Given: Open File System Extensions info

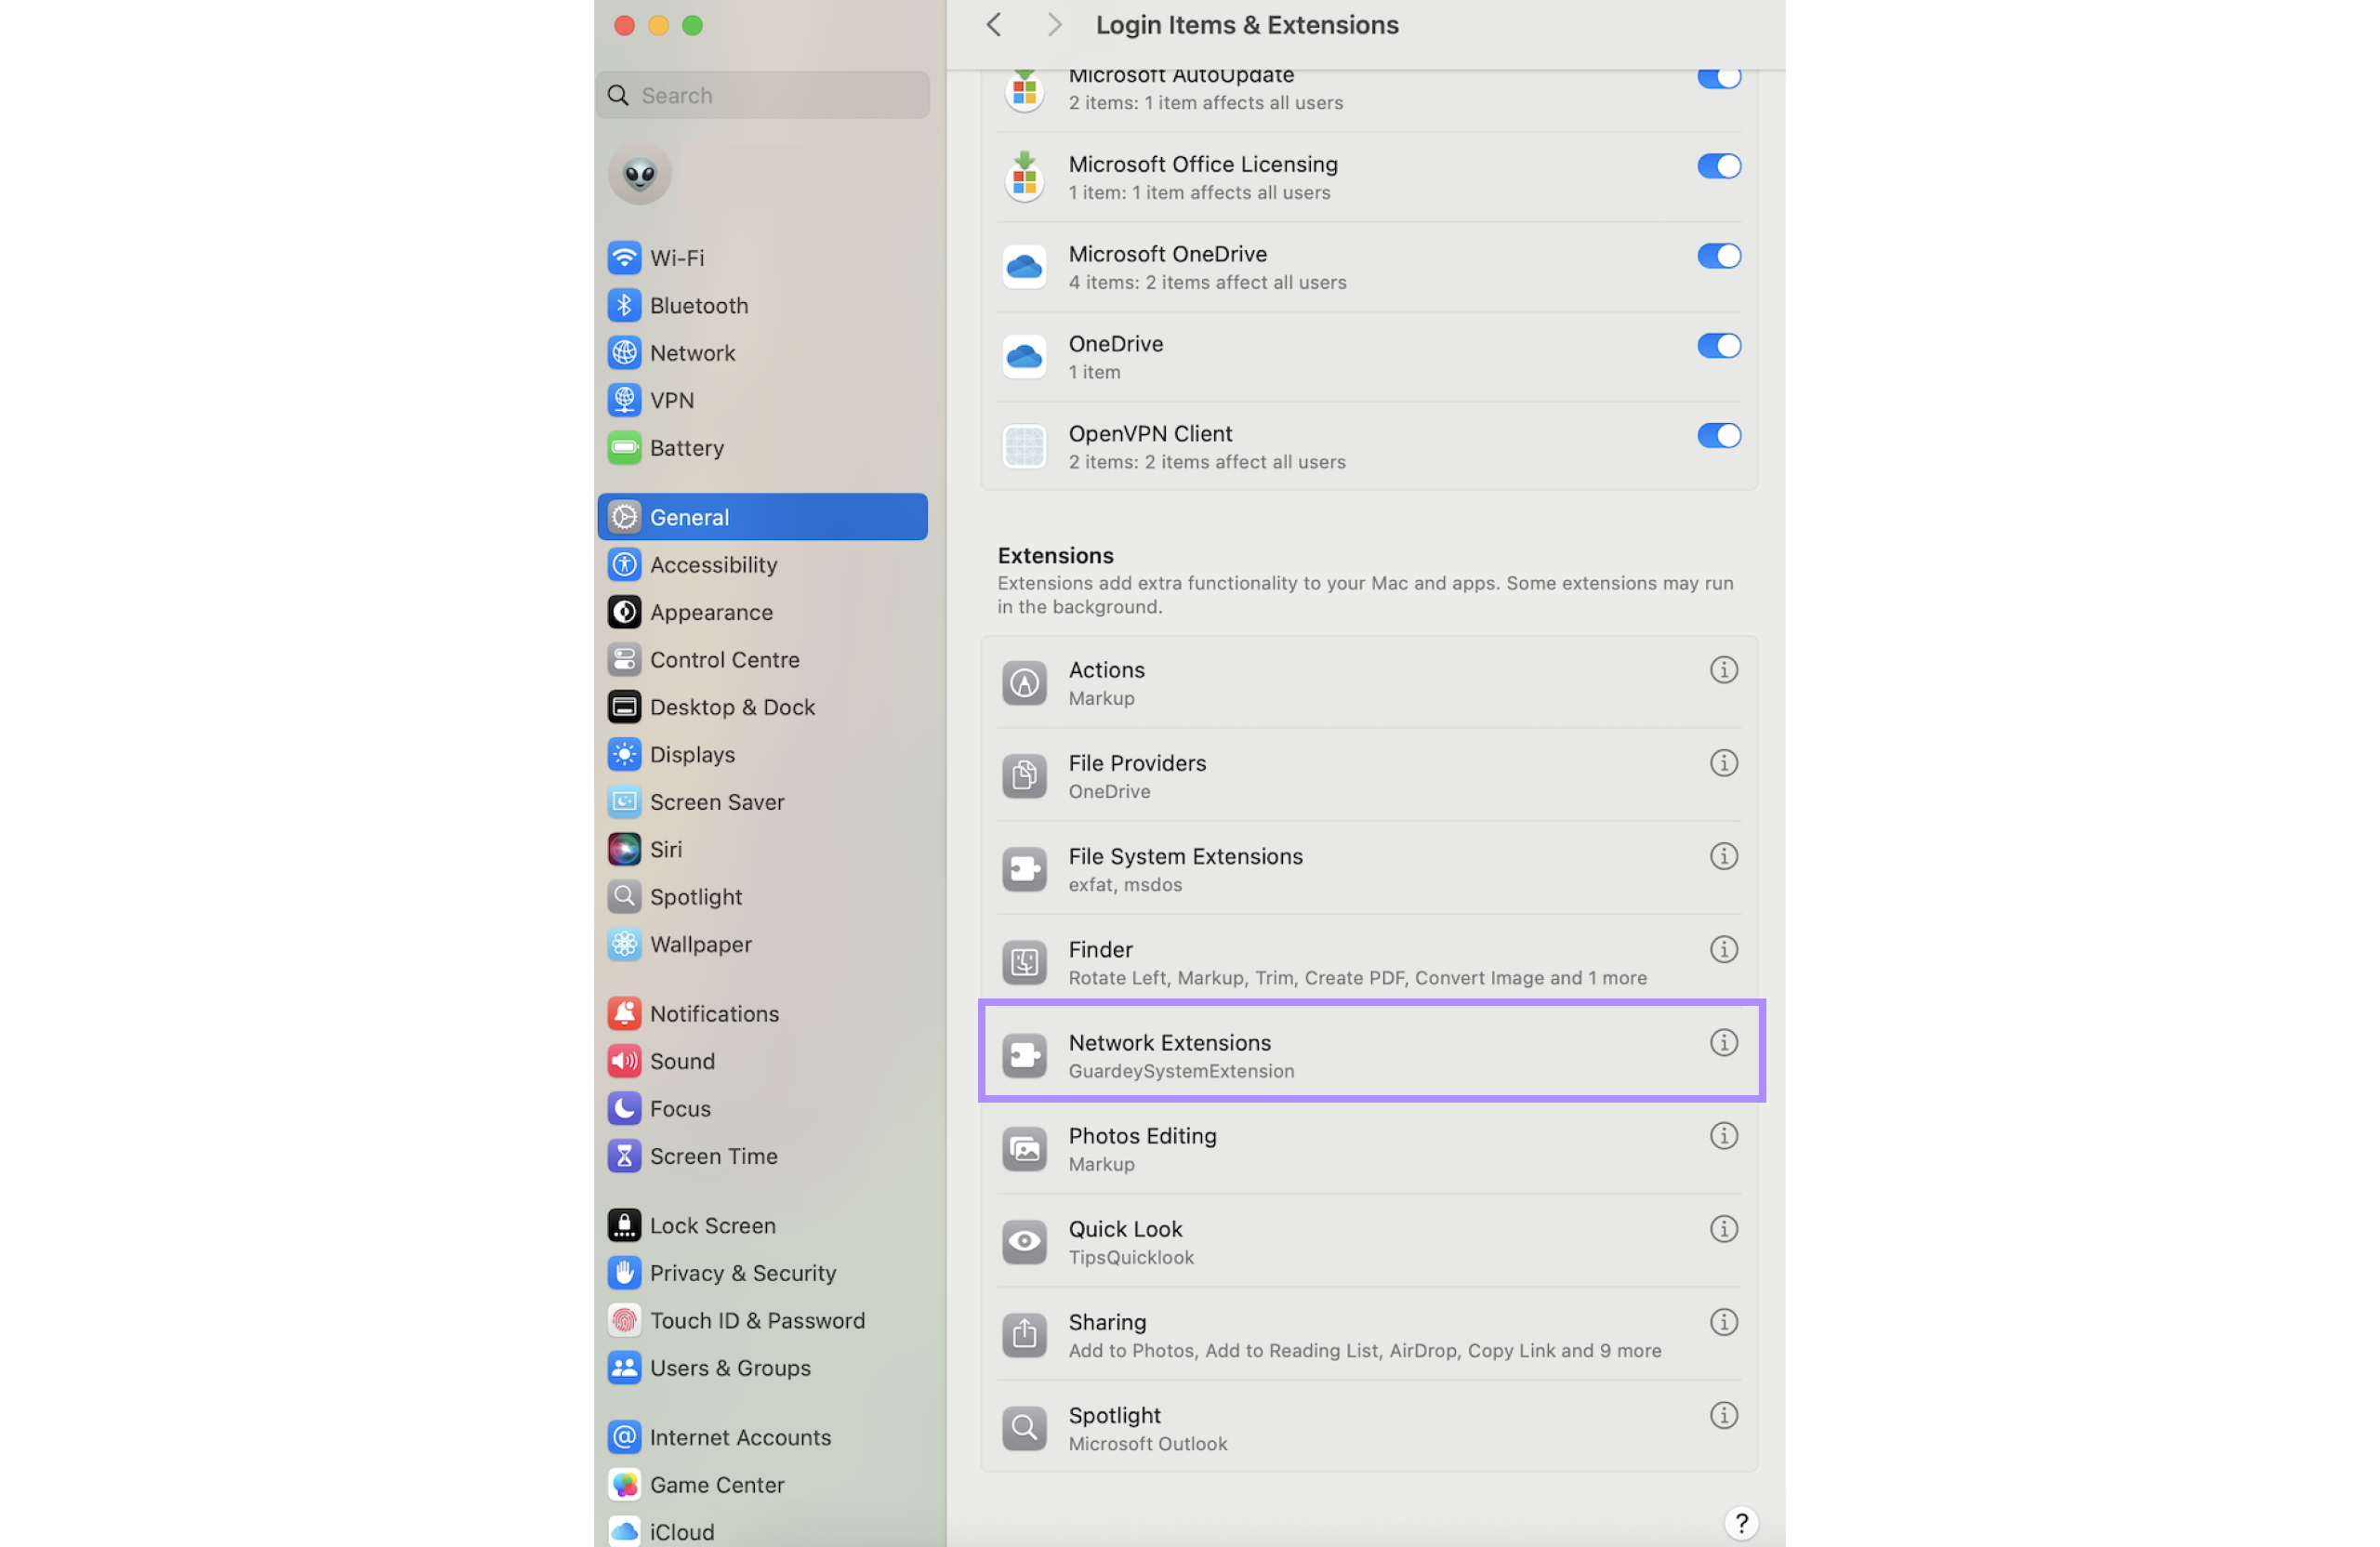Looking at the screenshot, I should (1723, 856).
